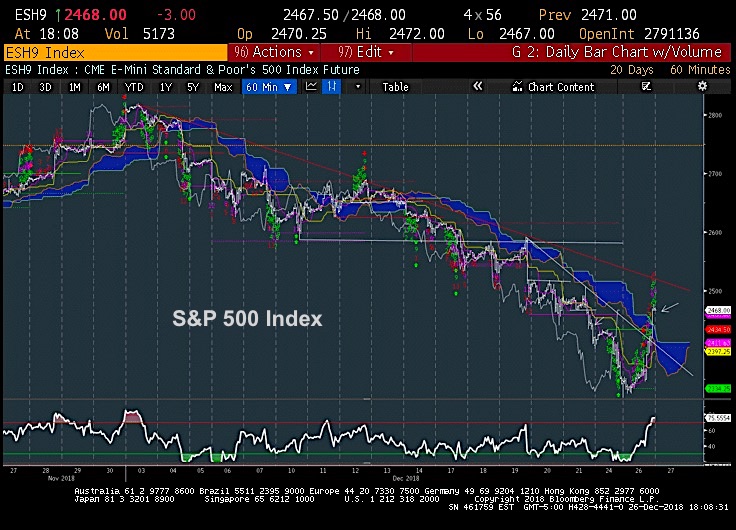
Task: Click the 75.5554 RSI value tag
Action: tap(719, 418)
